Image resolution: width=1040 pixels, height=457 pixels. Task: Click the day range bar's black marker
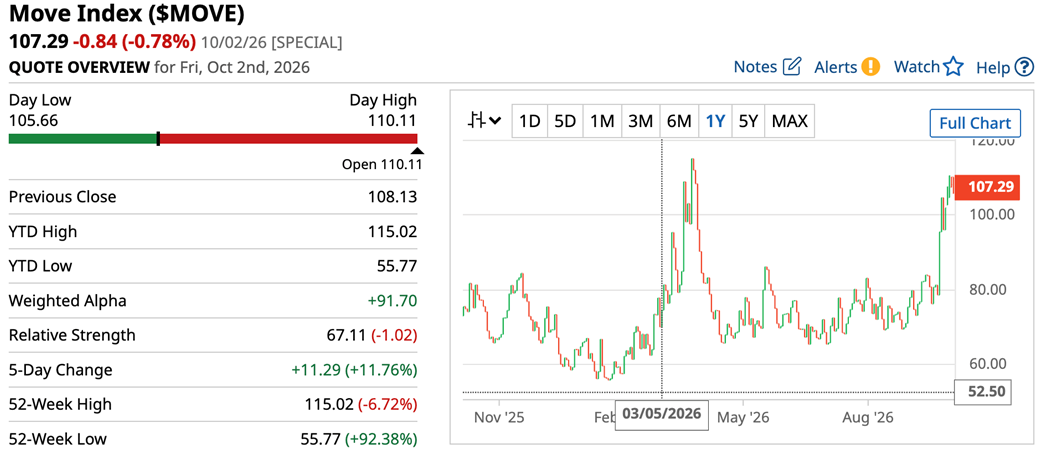pyautogui.click(x=158, y=138)
